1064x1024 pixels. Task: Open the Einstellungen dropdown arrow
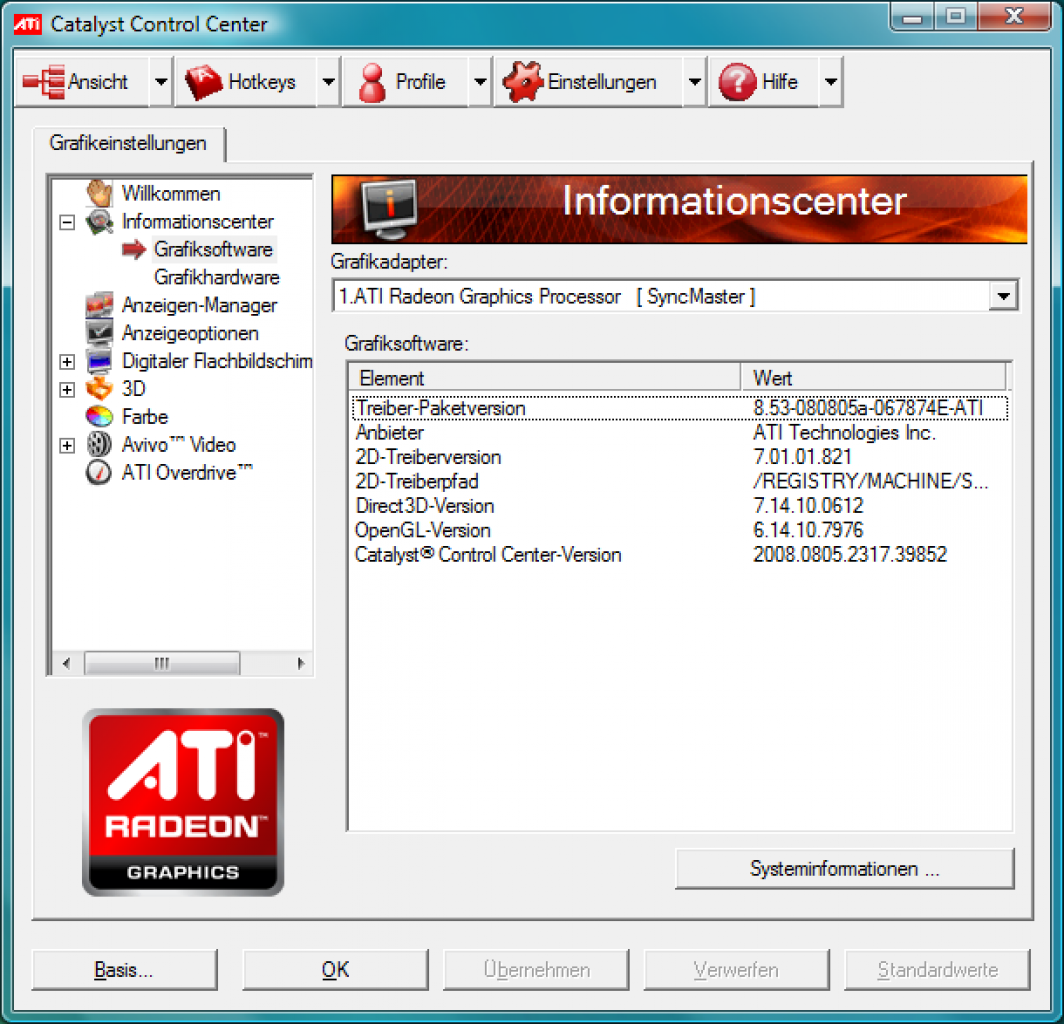point(695,82)
